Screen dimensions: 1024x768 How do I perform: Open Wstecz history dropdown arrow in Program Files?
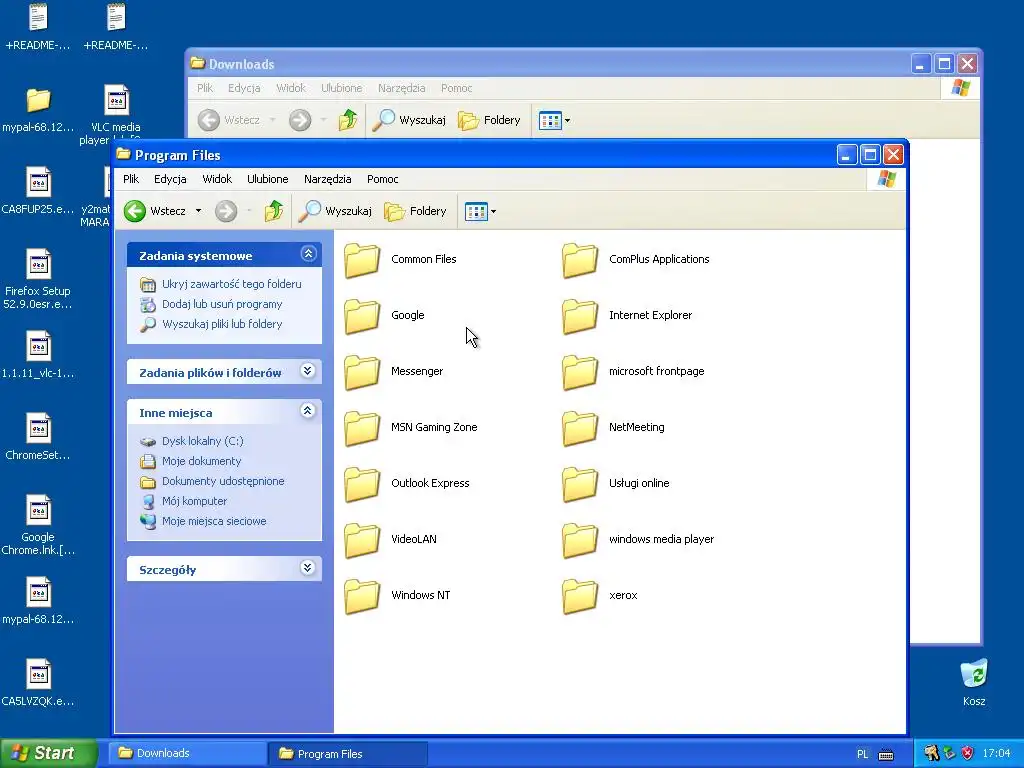[199, 211]
